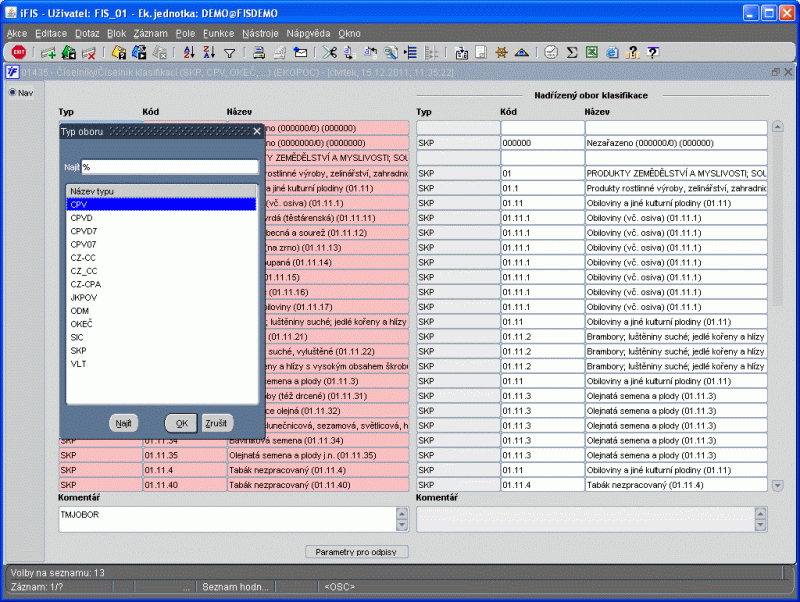Click scroll down arrow of classification table
The image size is (800, 602).
[x=778, y=485]
